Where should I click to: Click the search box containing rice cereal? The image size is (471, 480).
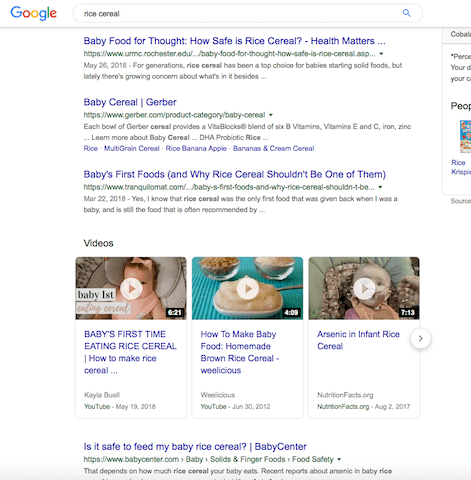(248, 13)
